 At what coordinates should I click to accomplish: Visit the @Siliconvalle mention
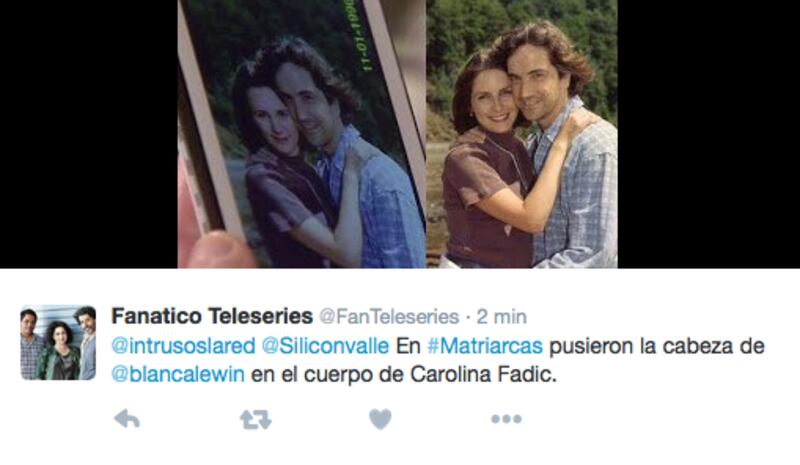click(325, 346)
